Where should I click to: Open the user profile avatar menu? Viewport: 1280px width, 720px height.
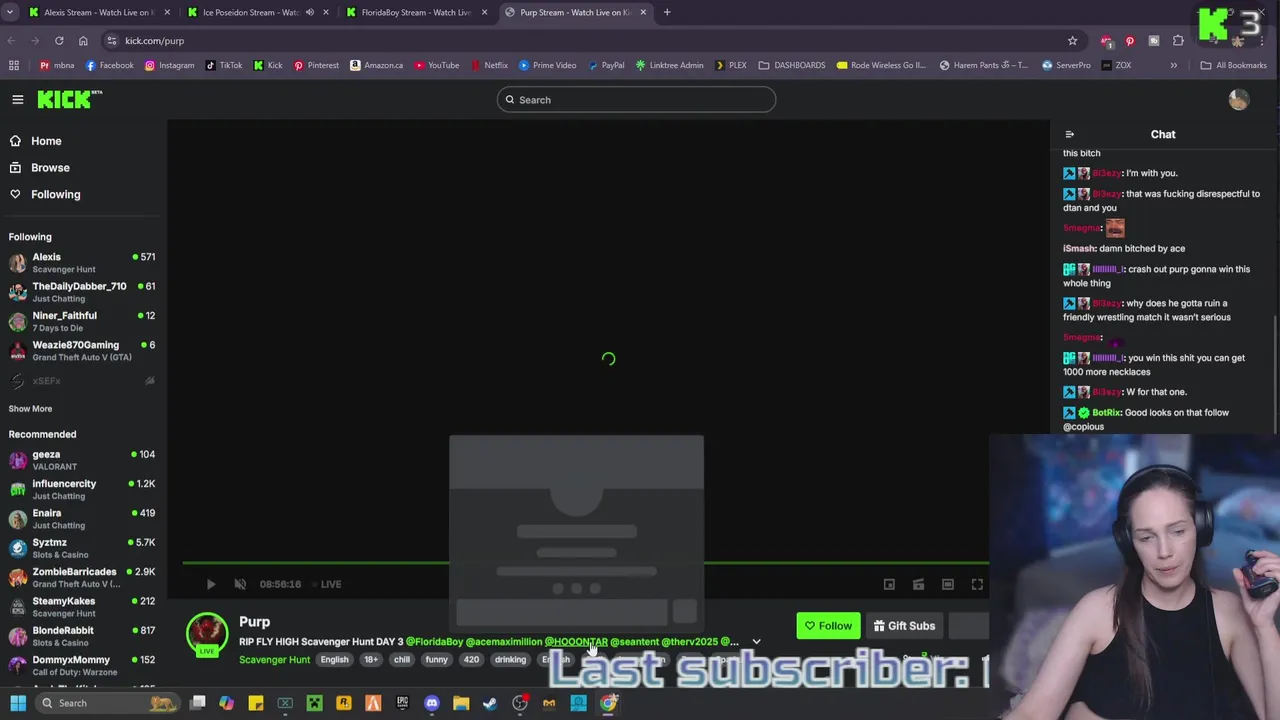point(1239,99)
